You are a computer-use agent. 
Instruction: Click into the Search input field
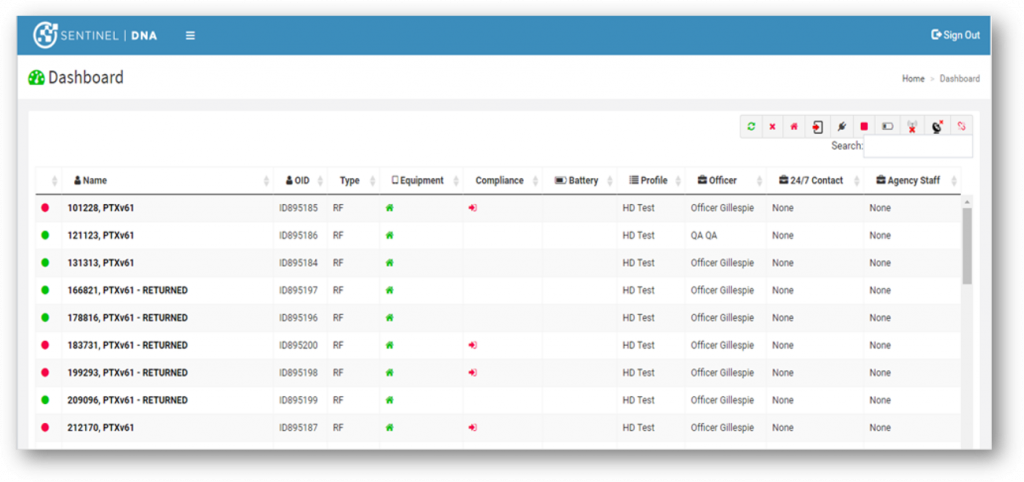pyautogui.click(x=918, y=146)
